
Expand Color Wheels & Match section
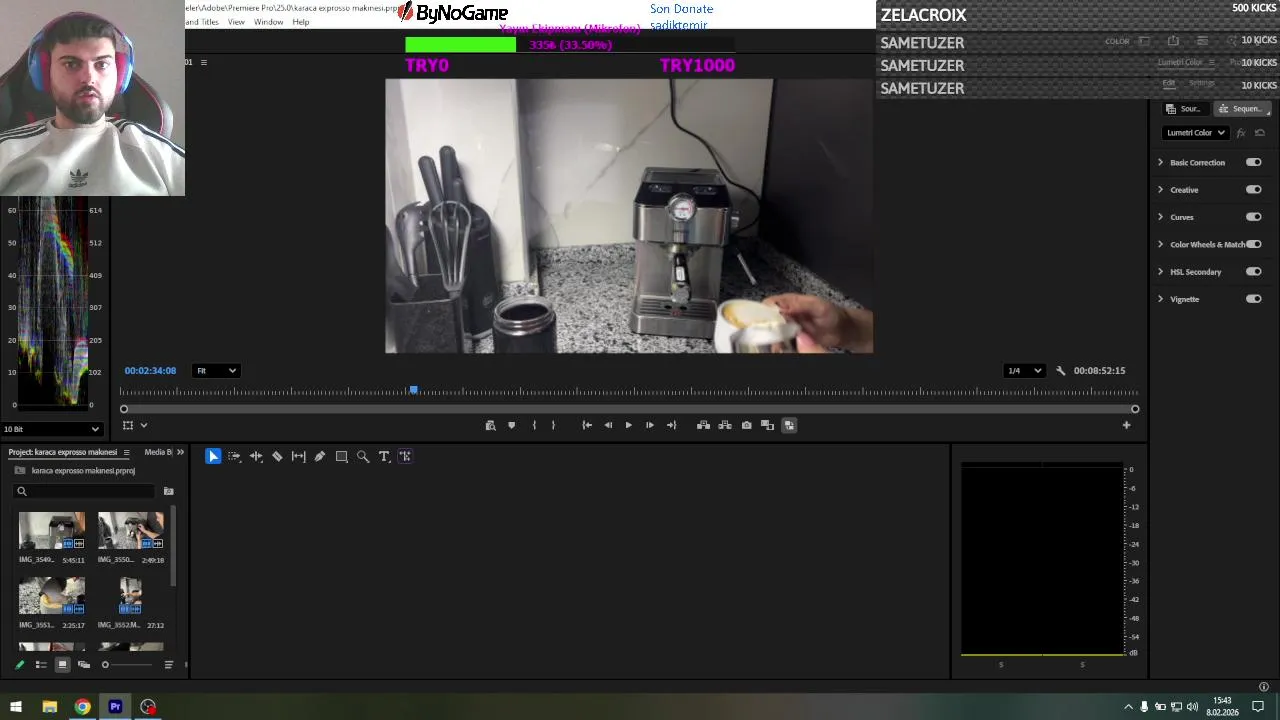coord(1160,244)
